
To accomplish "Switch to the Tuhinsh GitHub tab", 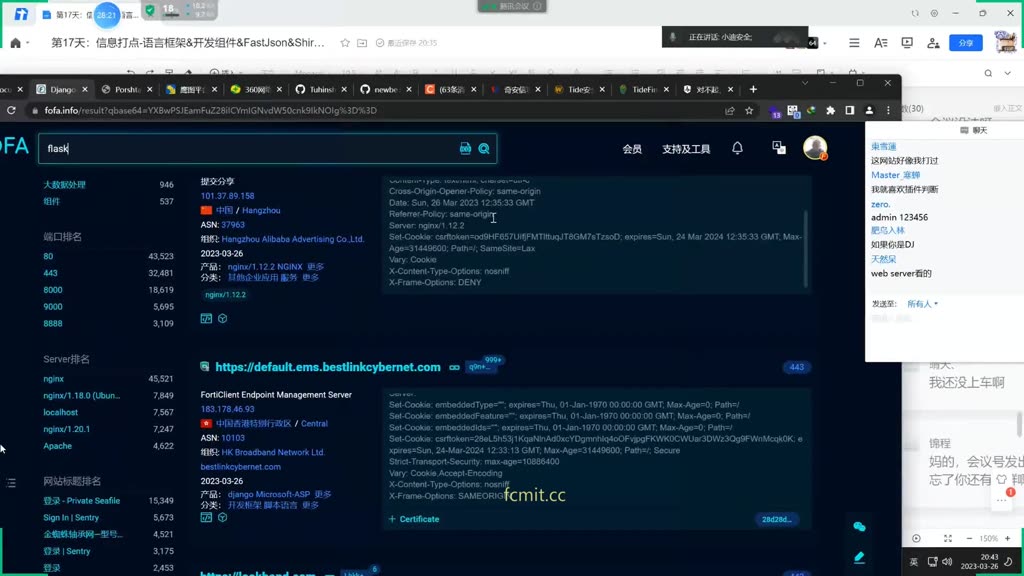I will (x=321, y=89).
